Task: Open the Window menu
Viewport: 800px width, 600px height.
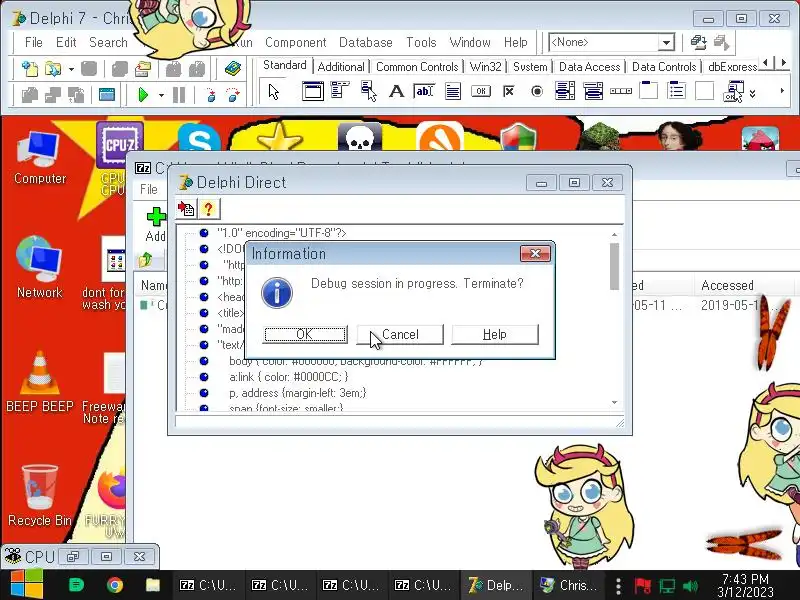Action: point(470,42)
